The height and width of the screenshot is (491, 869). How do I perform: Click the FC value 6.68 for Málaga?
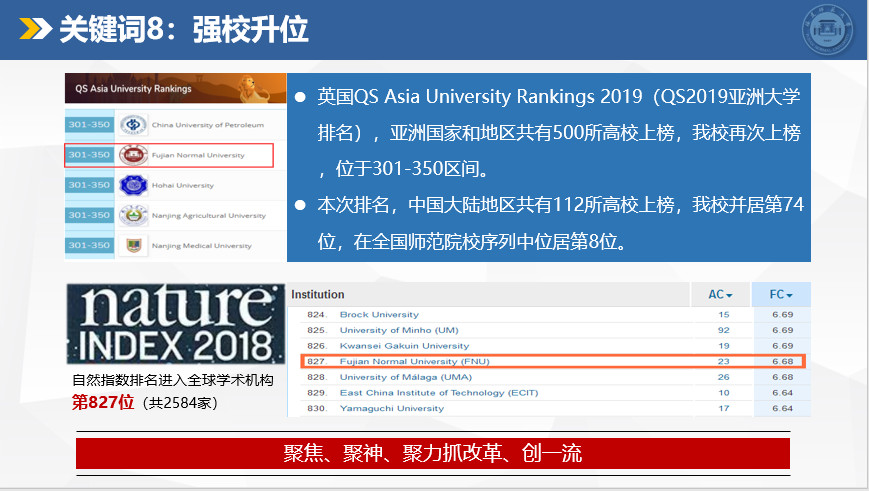coord(783,377)
